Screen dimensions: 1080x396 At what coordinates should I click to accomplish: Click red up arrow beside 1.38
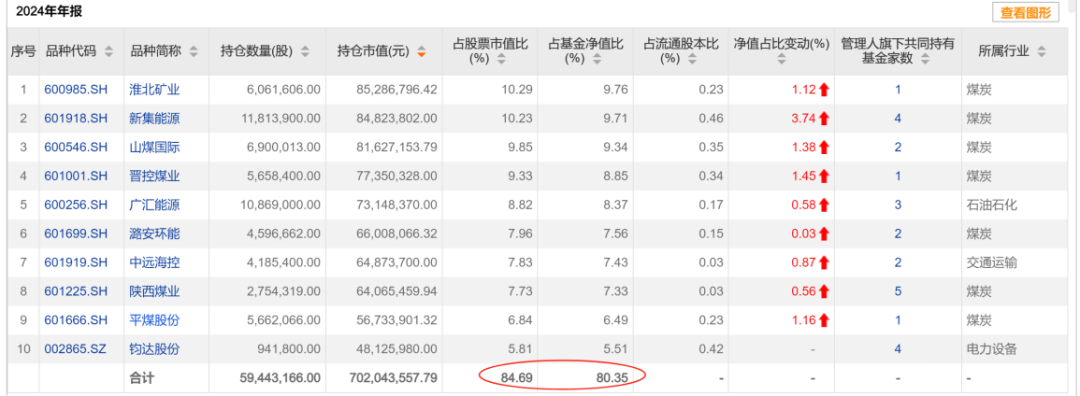824,147
